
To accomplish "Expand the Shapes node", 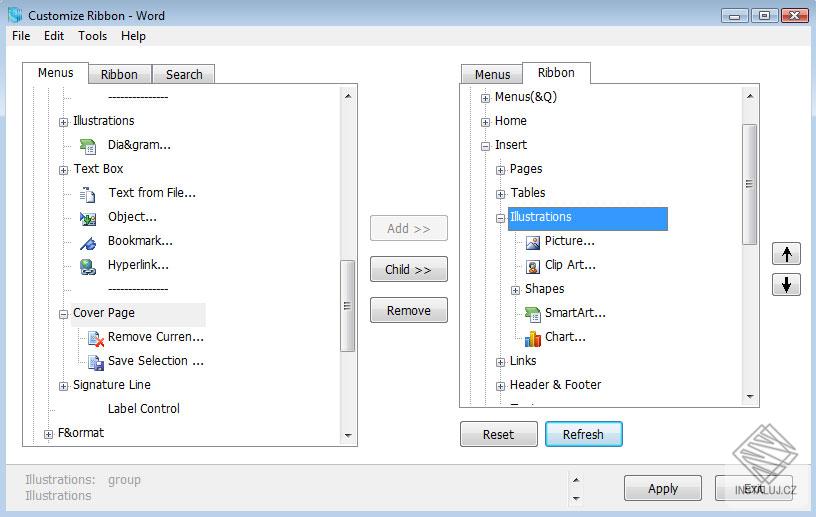I will tap(516, 291).
